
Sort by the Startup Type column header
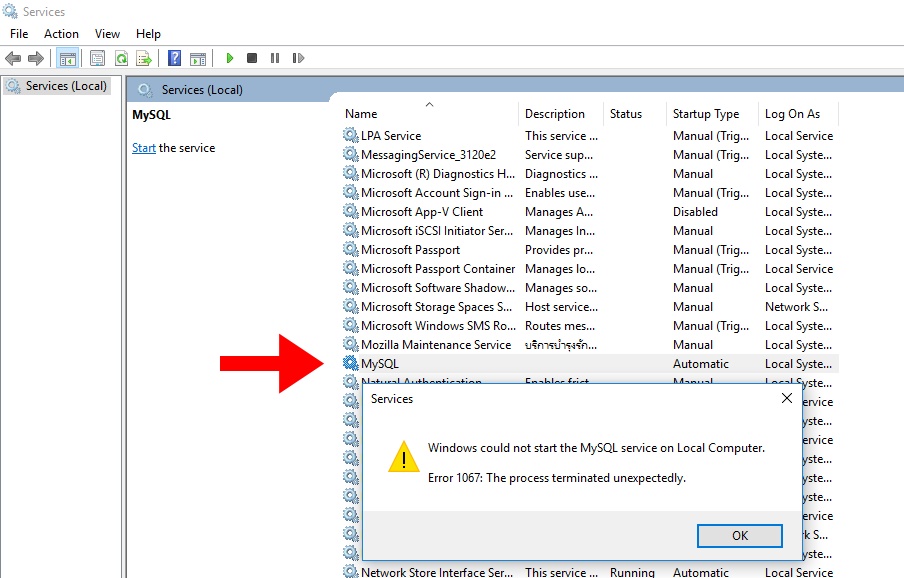(712, 114)
